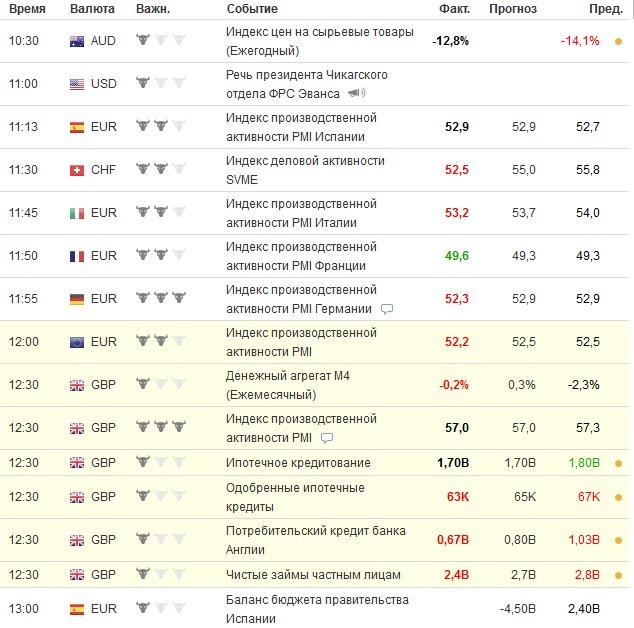
Task: Open Индекс производственной активности PMI Испании link
Action: pos(301,127)
